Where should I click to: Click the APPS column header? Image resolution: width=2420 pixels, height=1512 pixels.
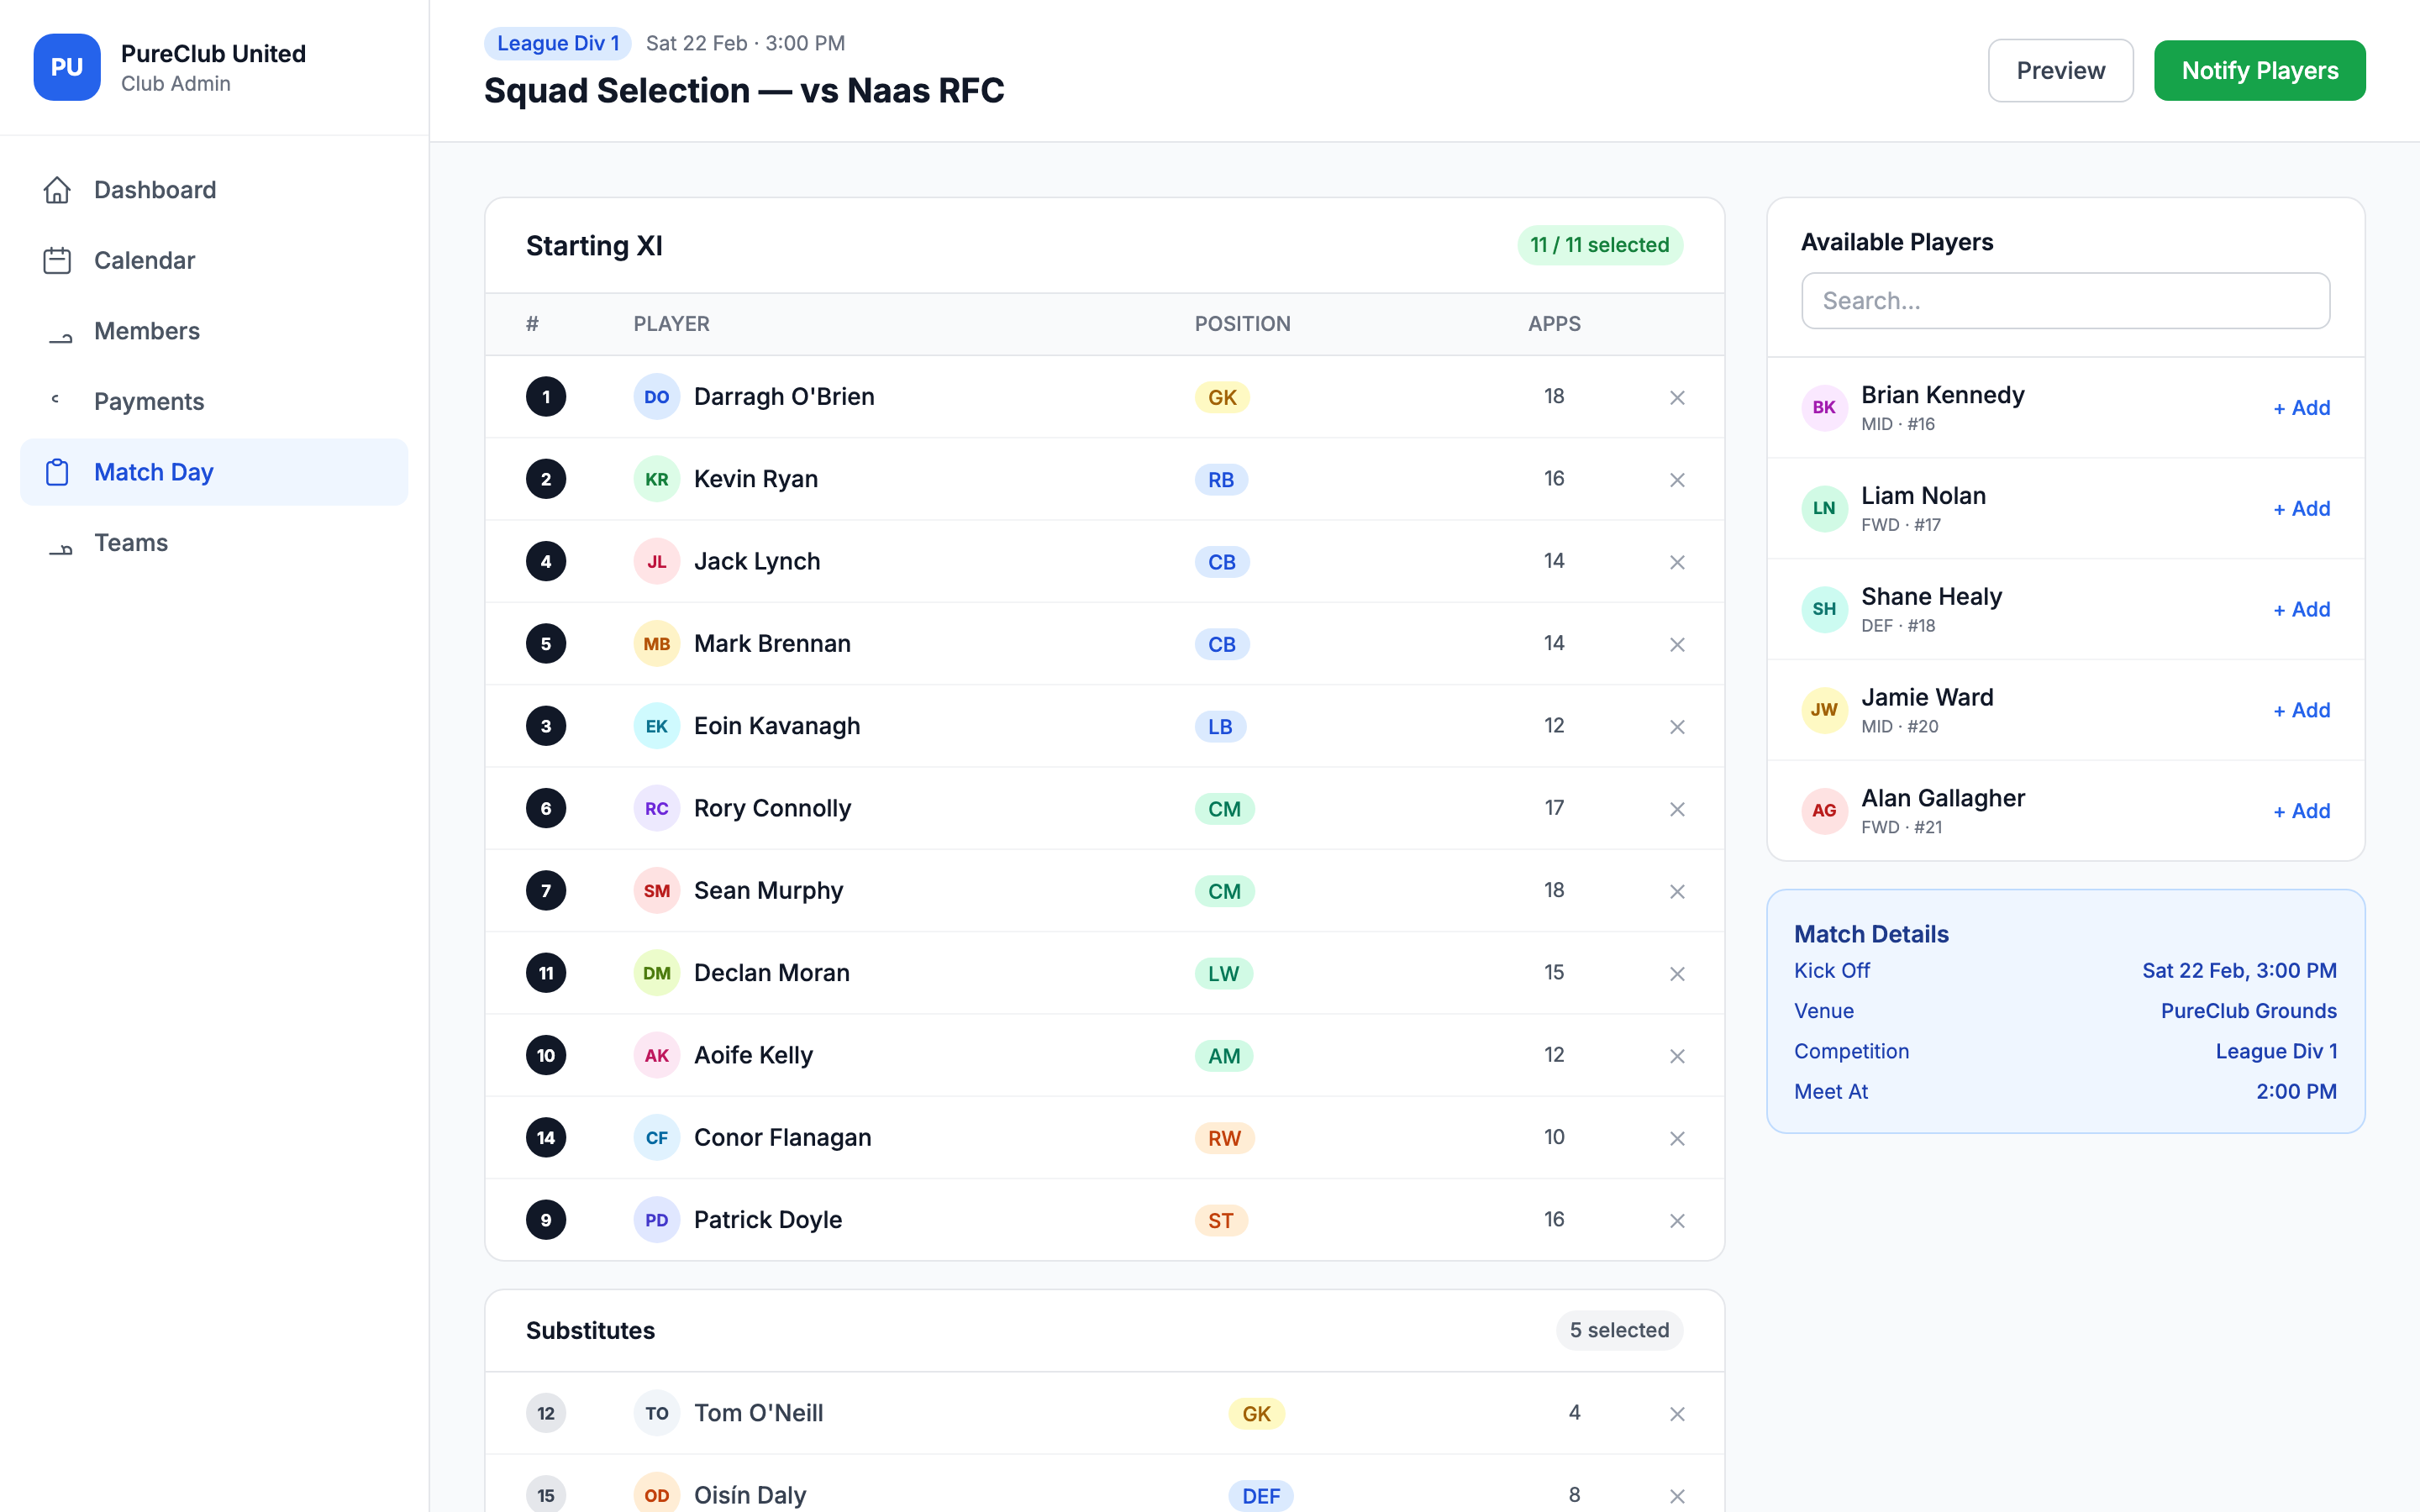tap(1554, 324)
